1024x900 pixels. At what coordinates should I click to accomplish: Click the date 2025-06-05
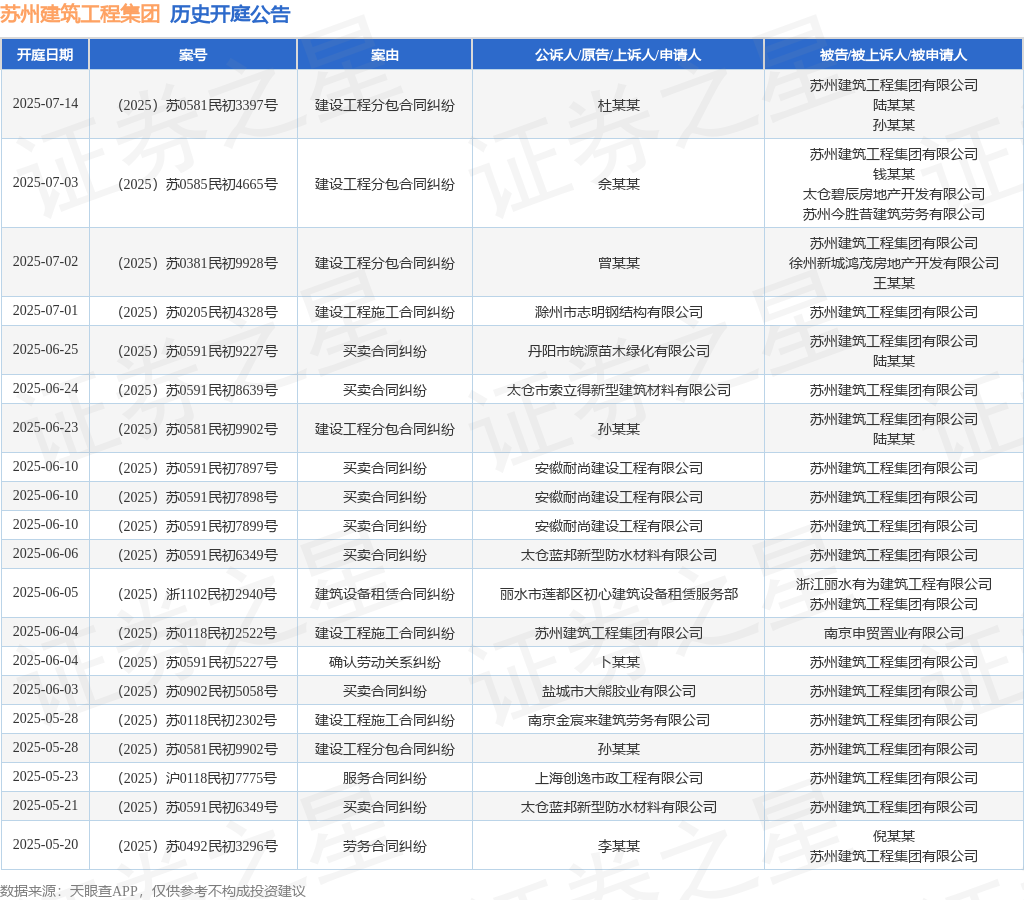click(45, 593)
